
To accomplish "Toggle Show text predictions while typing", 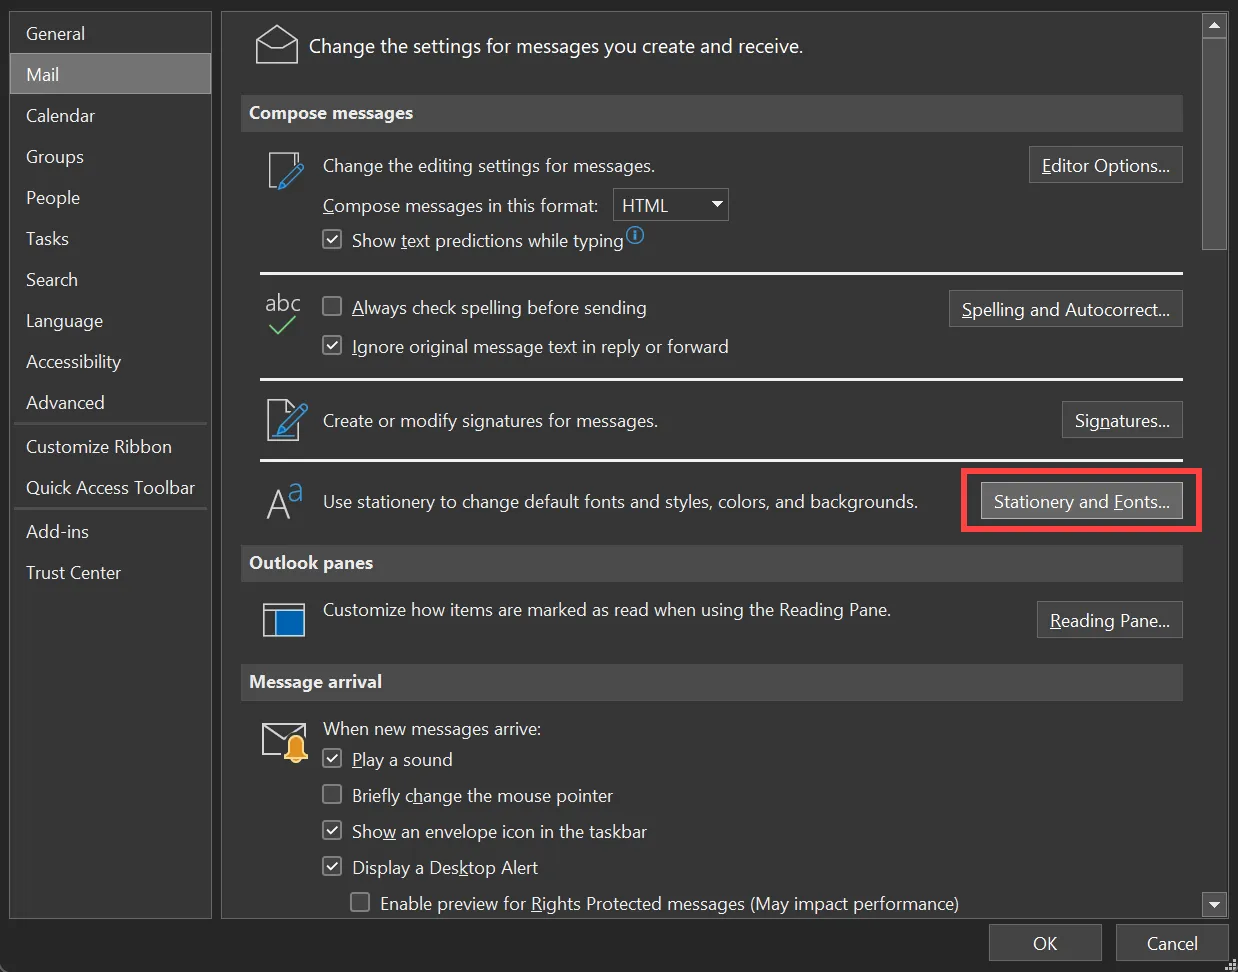I will [332, 240].
